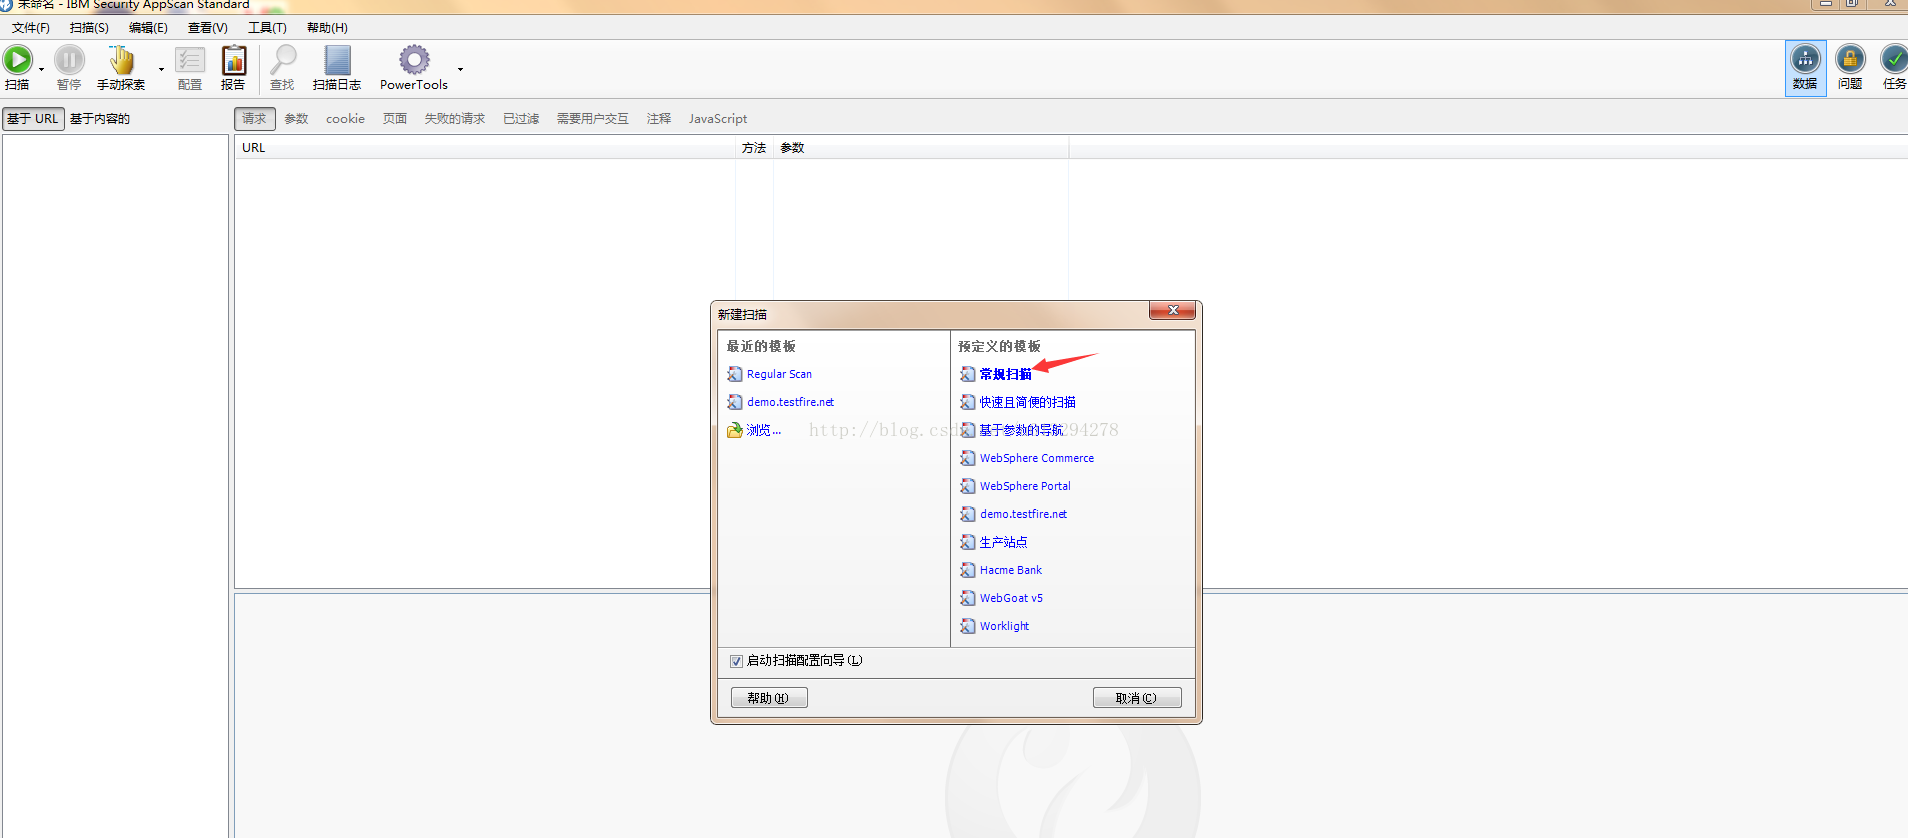Viewport: 1908px width, 838px height.
Task: Open the 工具(T) menu
Action: (x=267, y=28)
